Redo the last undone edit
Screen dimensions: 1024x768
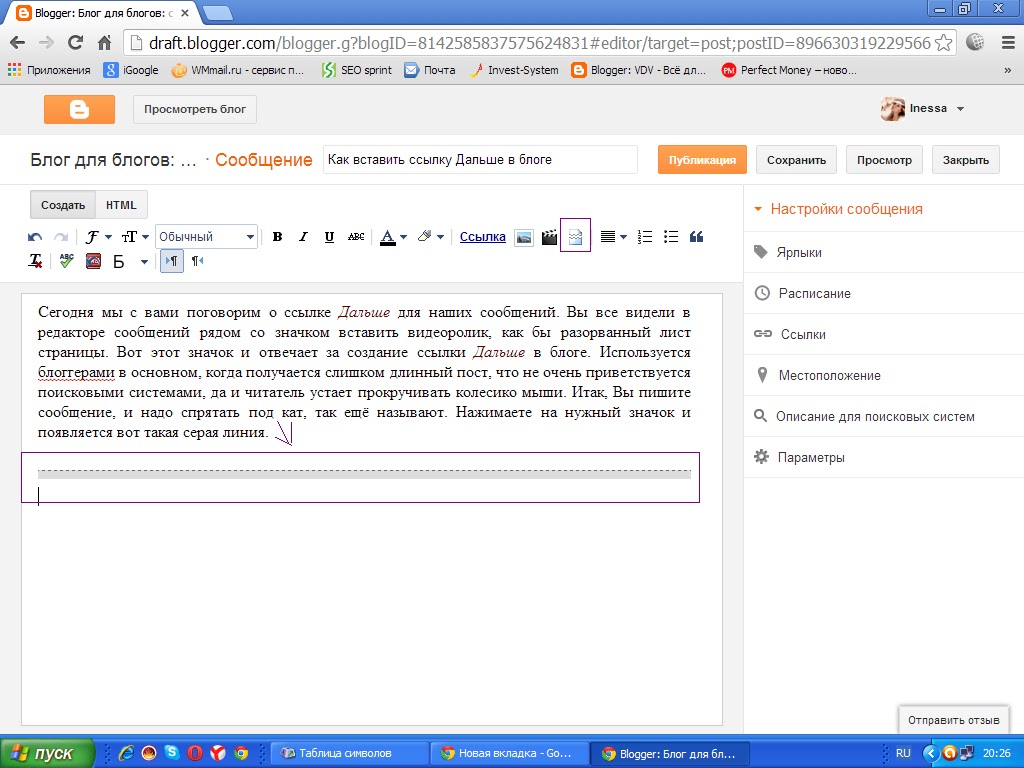(x=61, y=236)
